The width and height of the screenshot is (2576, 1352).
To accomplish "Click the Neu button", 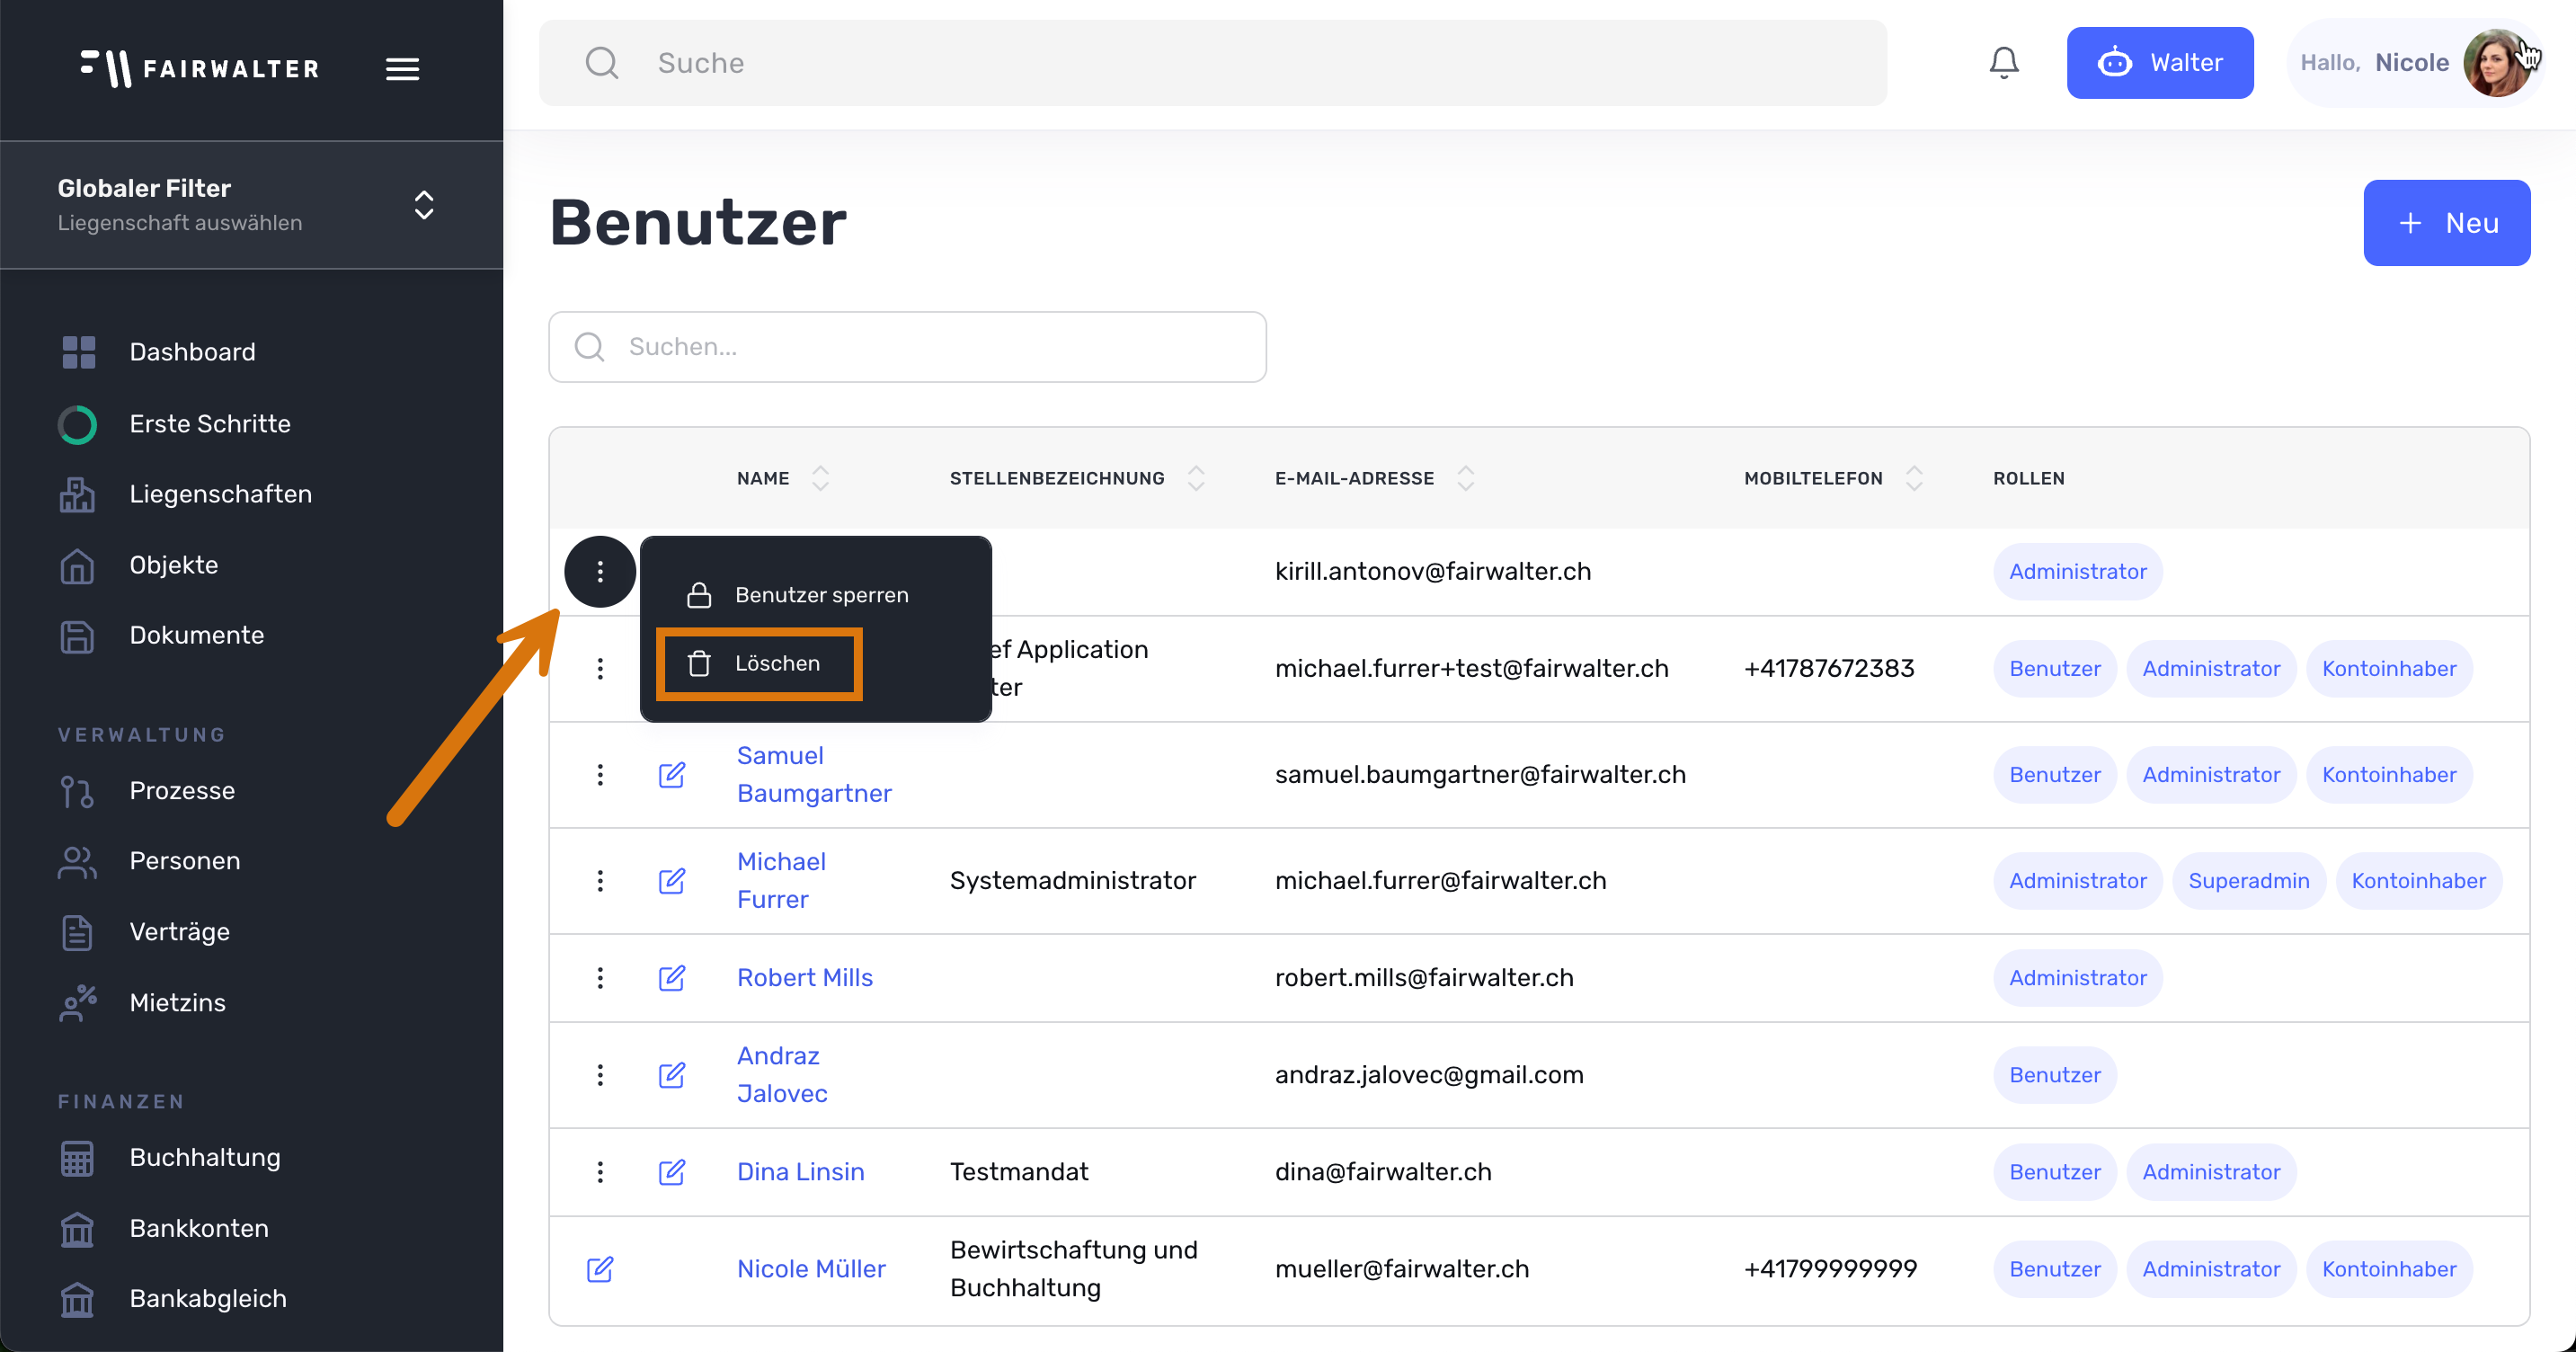I will click(2446, 223).
